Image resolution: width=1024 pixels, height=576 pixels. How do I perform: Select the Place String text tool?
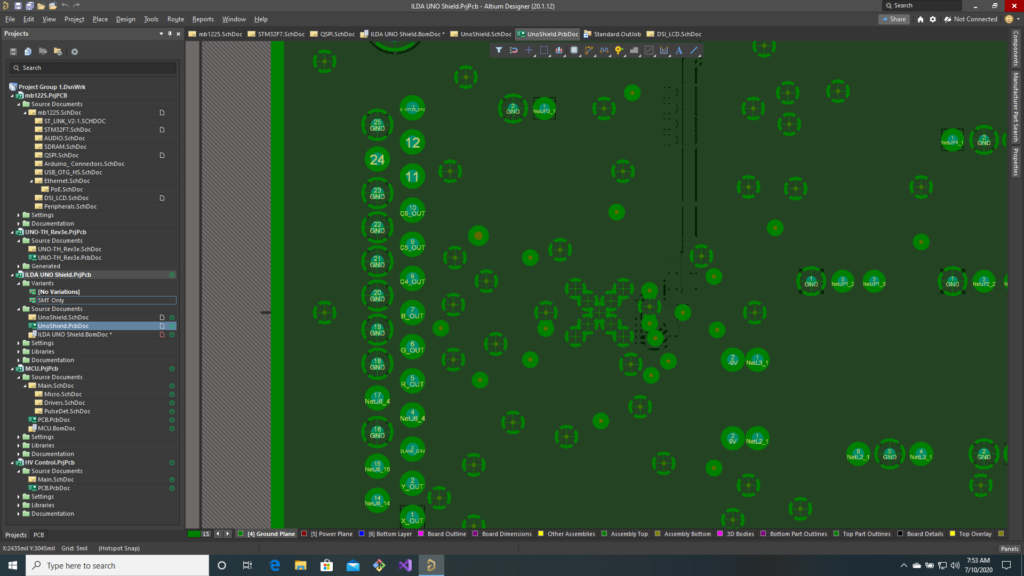679,50
